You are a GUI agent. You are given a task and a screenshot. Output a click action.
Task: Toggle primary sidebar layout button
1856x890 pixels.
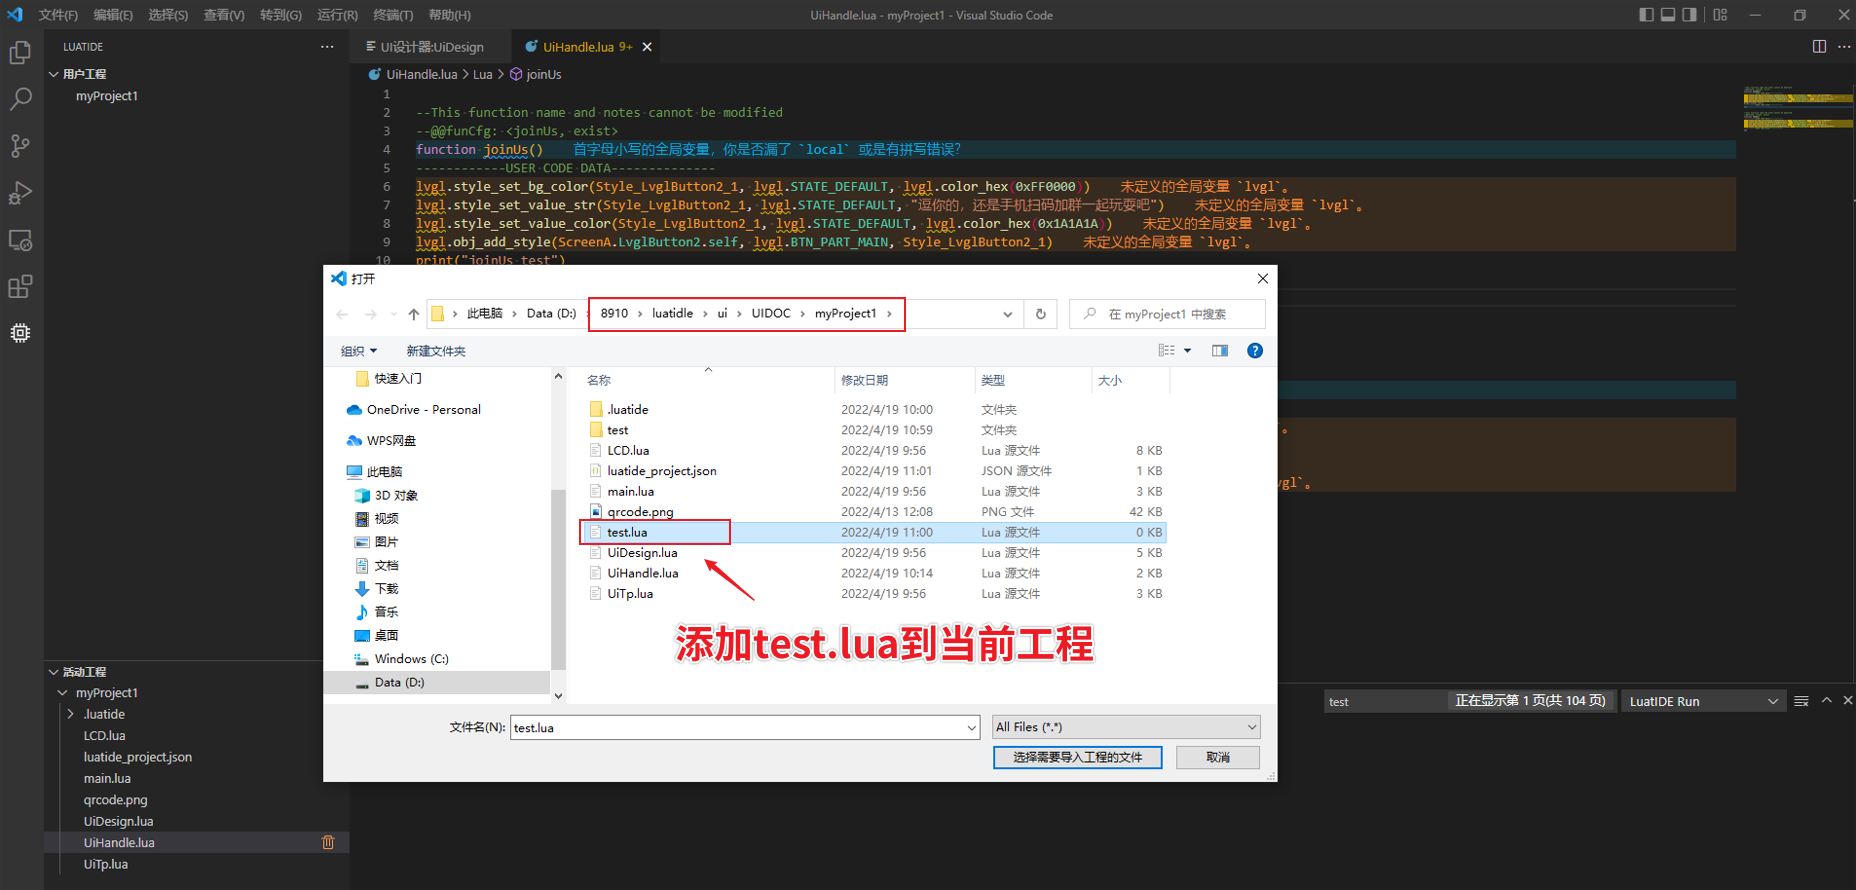(x=1646, y=15)
